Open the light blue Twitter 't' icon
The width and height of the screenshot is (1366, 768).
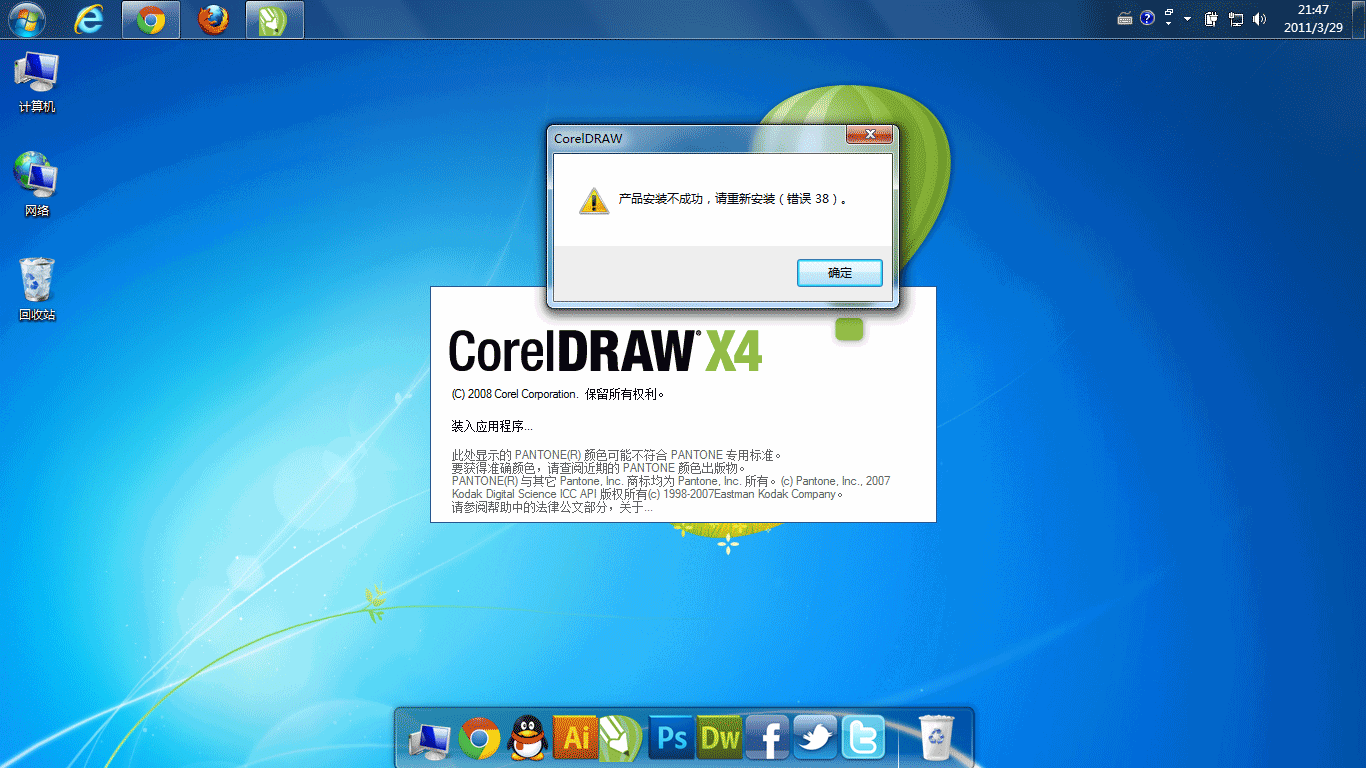tap(863, 738)
